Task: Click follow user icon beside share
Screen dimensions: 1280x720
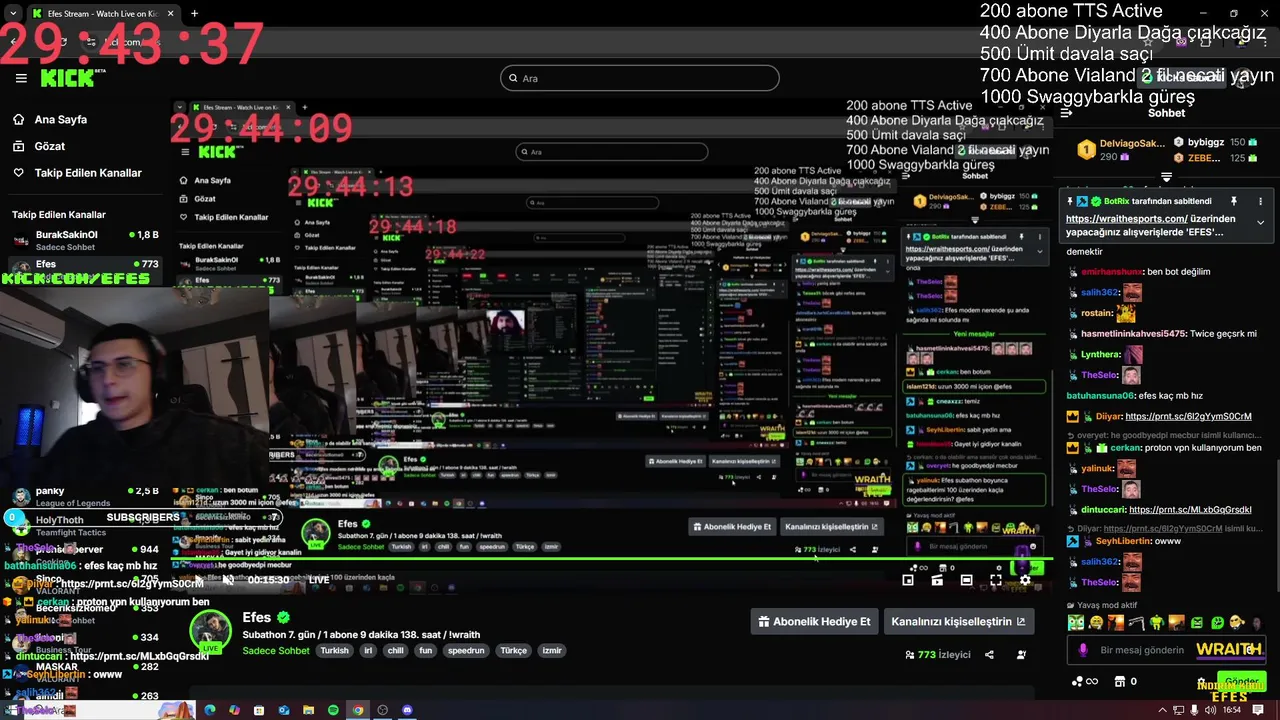Action: click(x=1021, y=655)
